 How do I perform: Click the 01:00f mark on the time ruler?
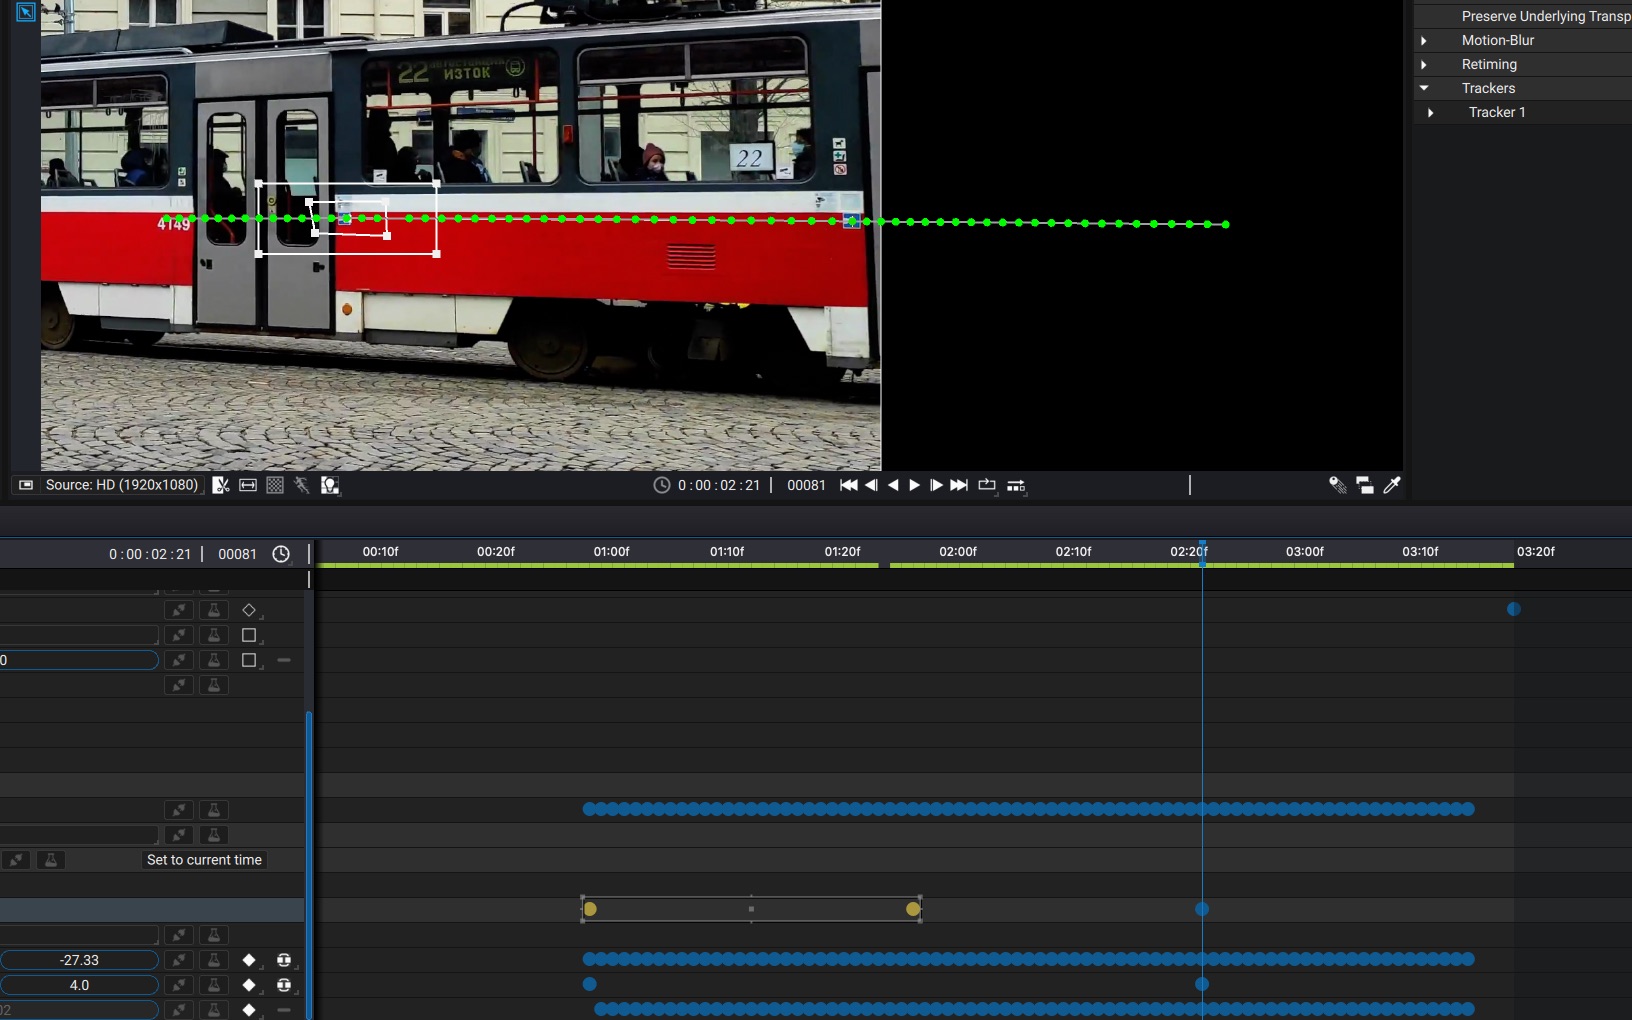tap(611, 551)
